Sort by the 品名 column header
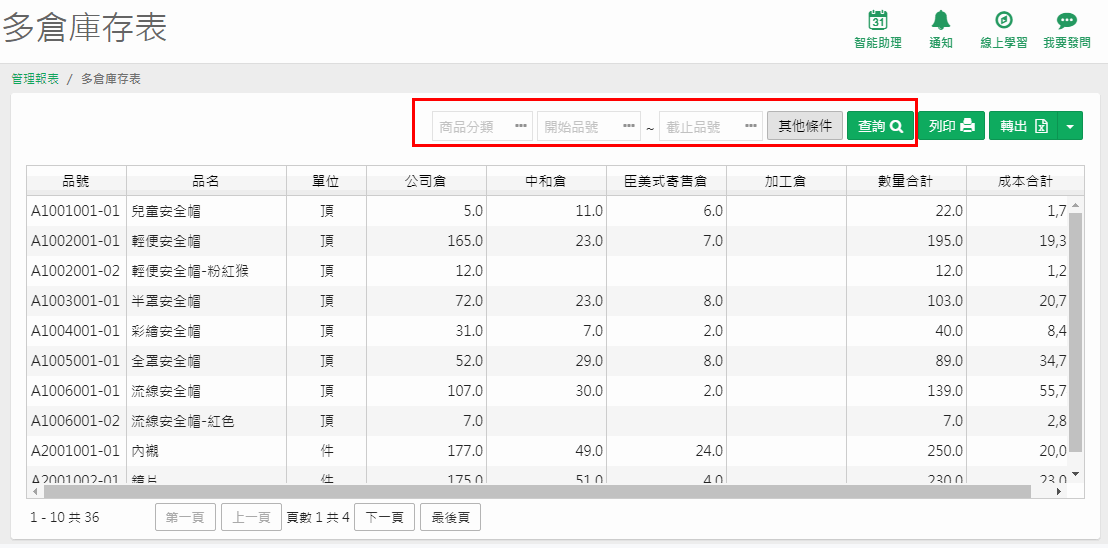 [206, 181]
